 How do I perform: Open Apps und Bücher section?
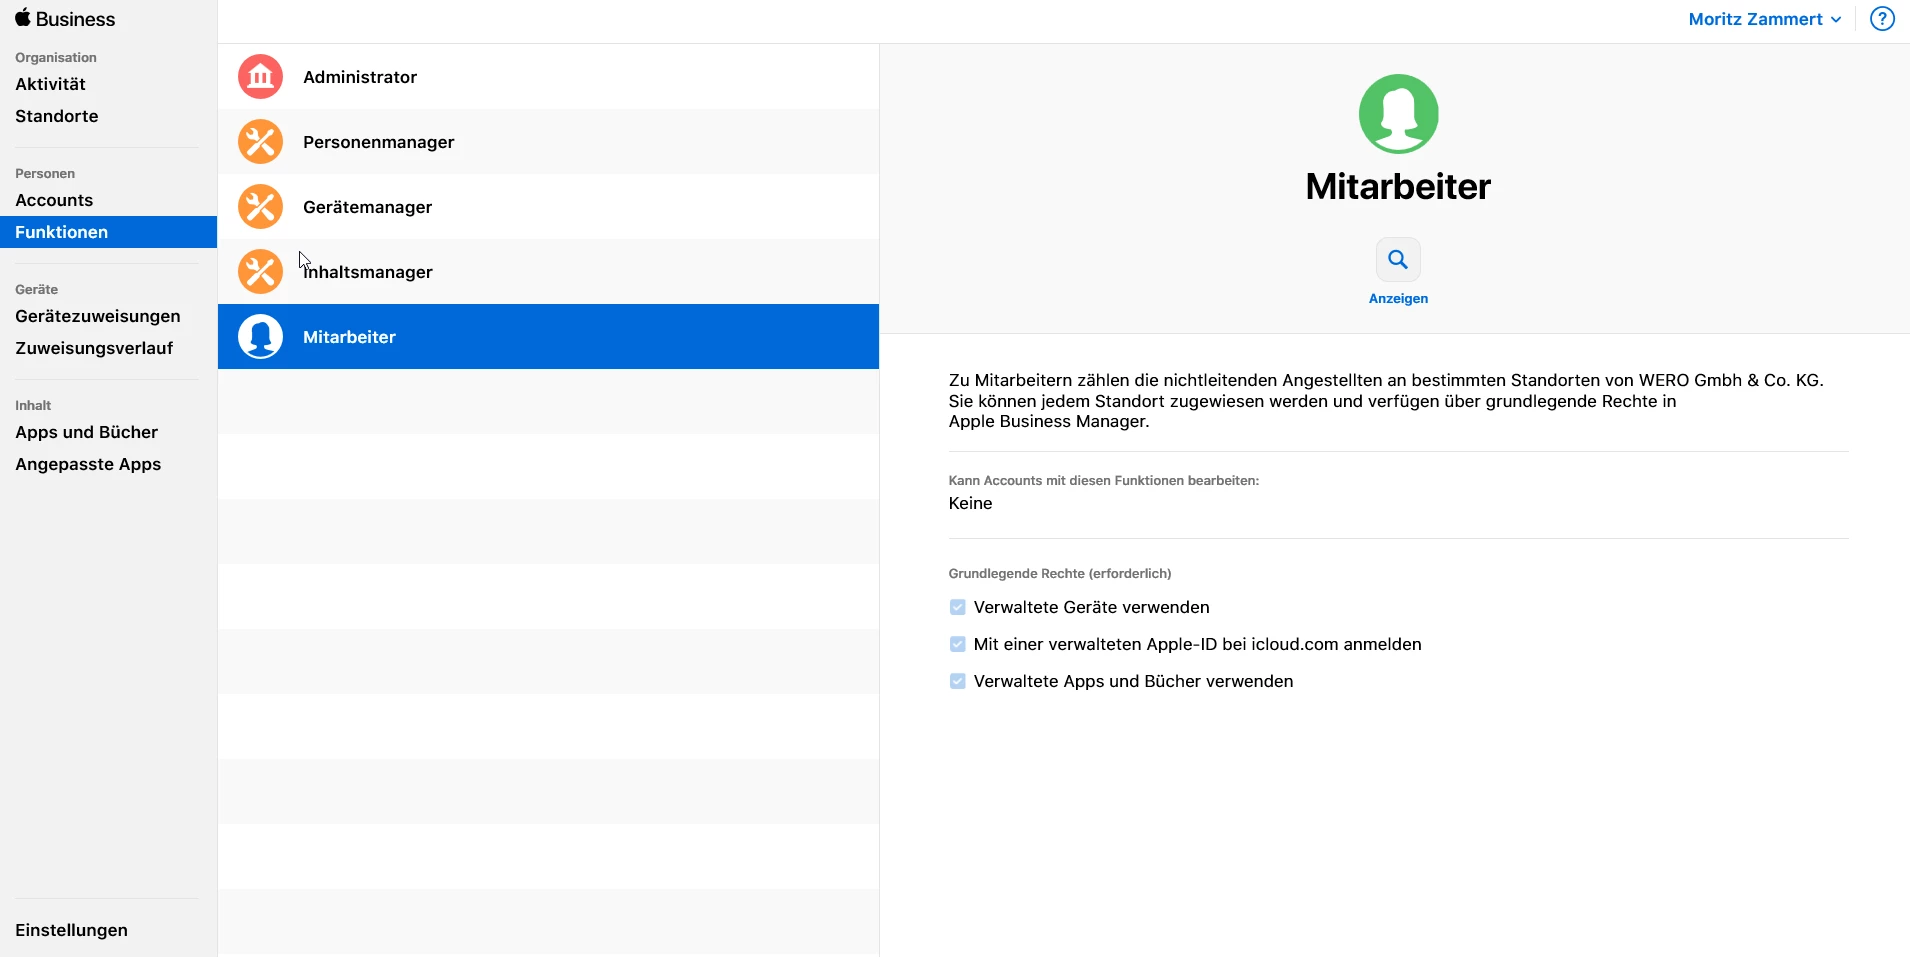pos(86,432)
